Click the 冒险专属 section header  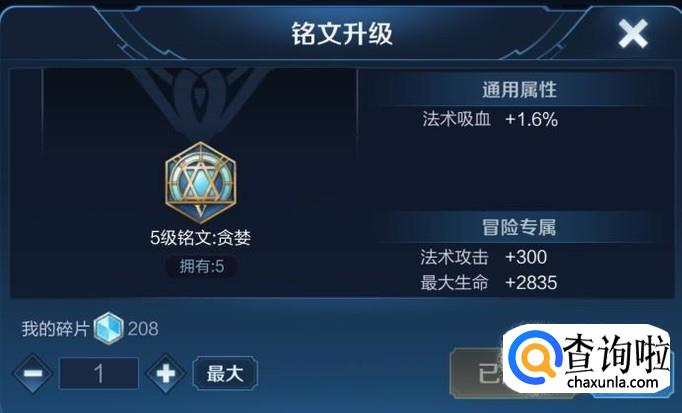519,227
